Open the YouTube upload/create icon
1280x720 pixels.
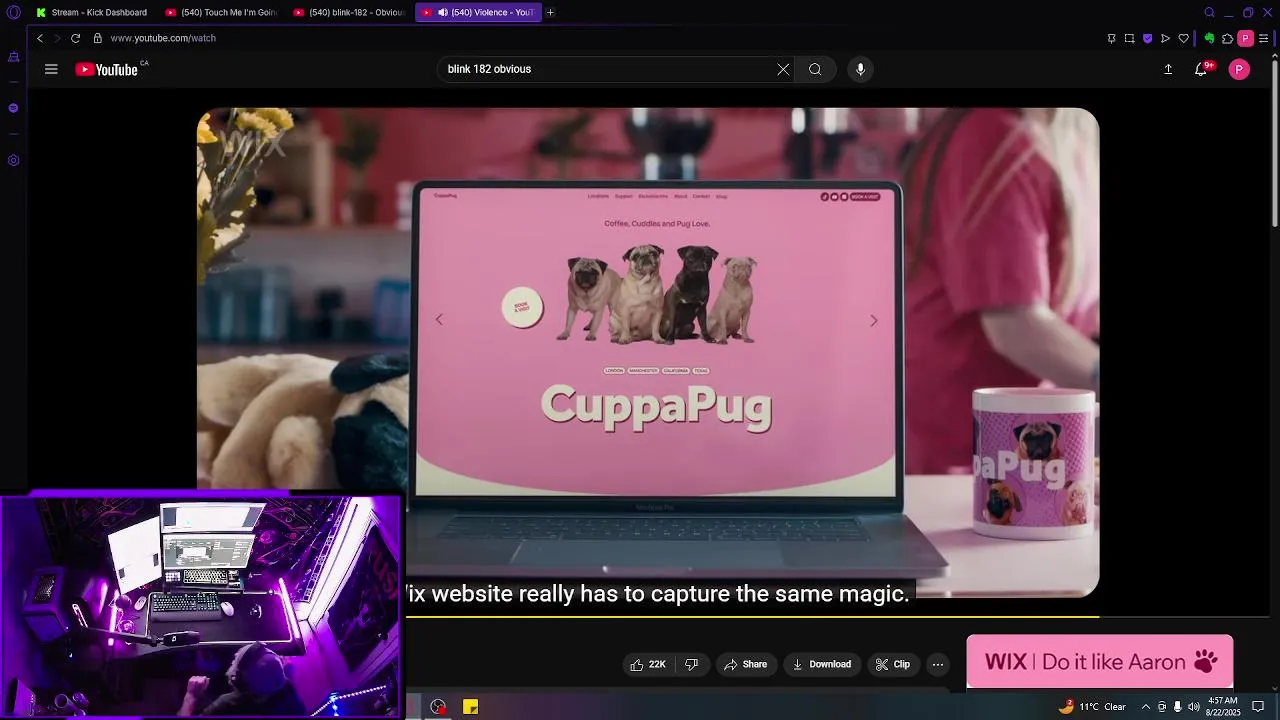tap(1168, 69)
